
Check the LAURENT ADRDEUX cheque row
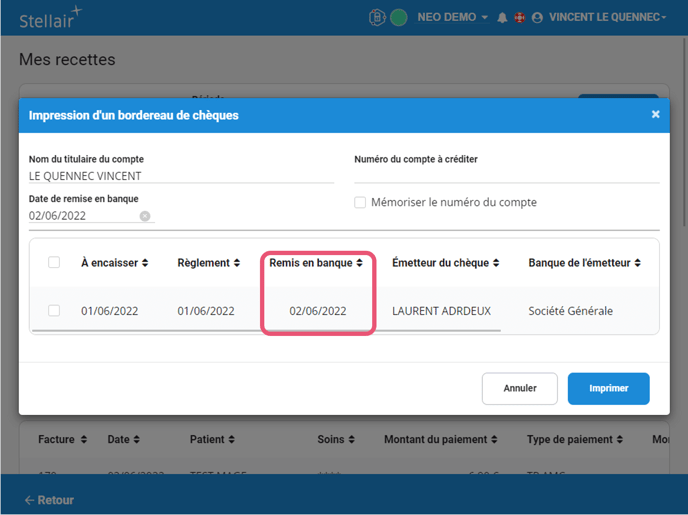[x=54, y=311]
